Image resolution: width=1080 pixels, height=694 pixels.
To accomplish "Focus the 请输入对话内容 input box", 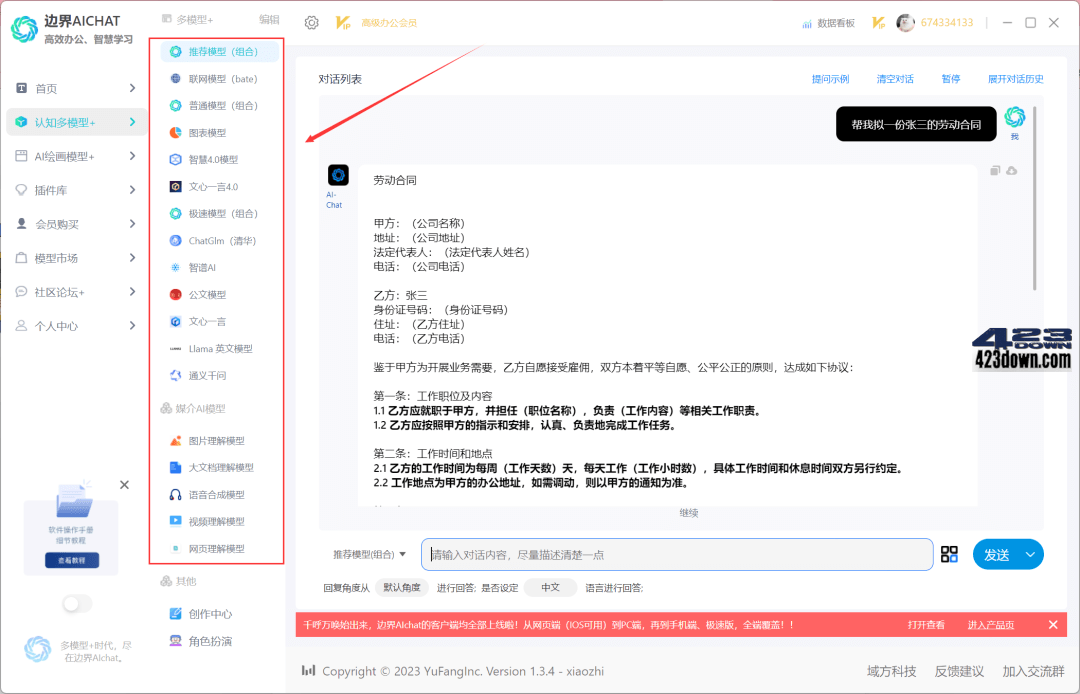I will coord(677,554).
